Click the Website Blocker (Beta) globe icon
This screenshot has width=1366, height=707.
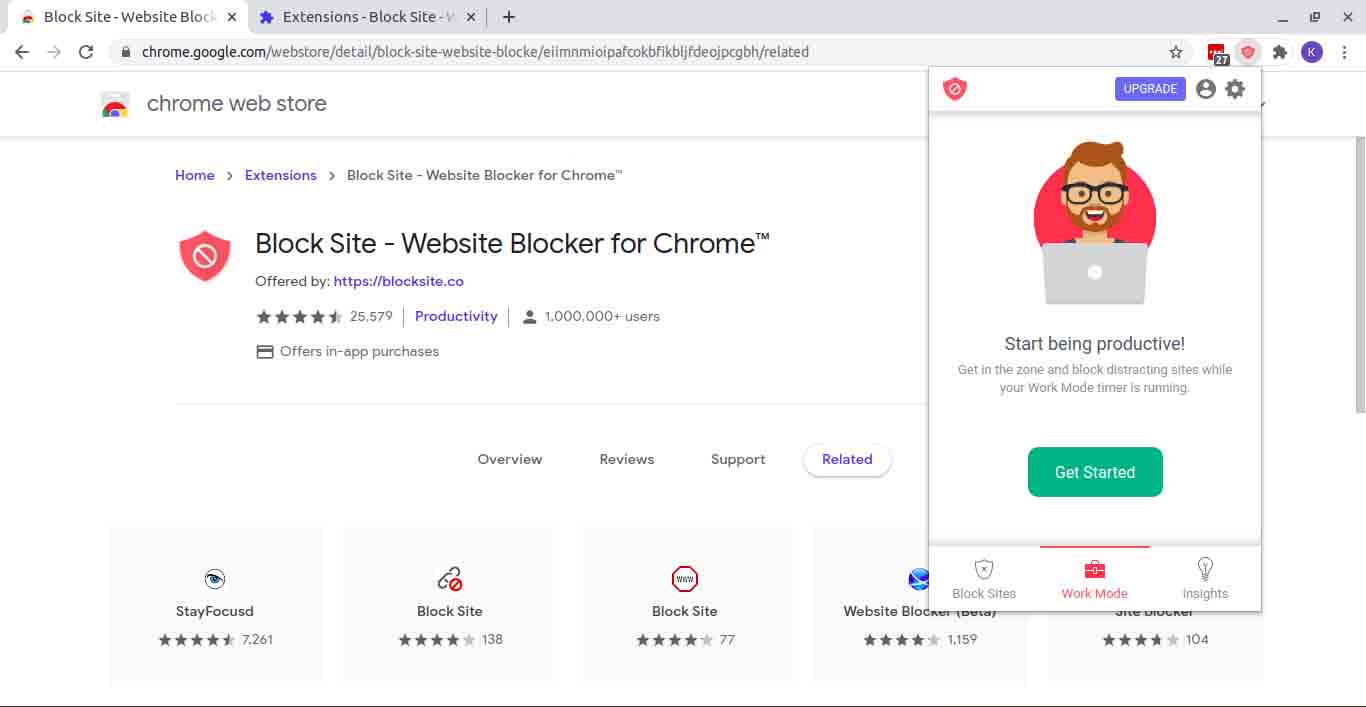[918, 578]
